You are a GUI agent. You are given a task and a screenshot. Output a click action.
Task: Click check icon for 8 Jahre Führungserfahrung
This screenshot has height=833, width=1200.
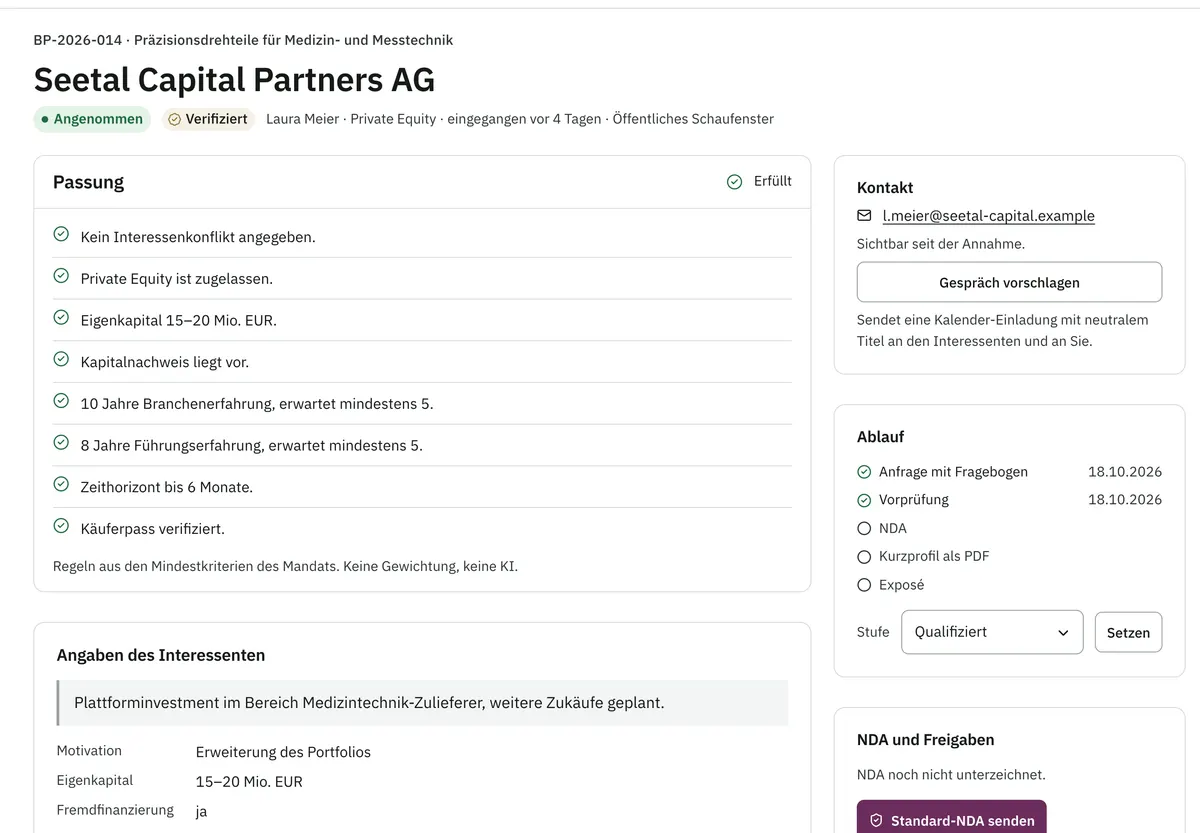click(x=61, y=442)
